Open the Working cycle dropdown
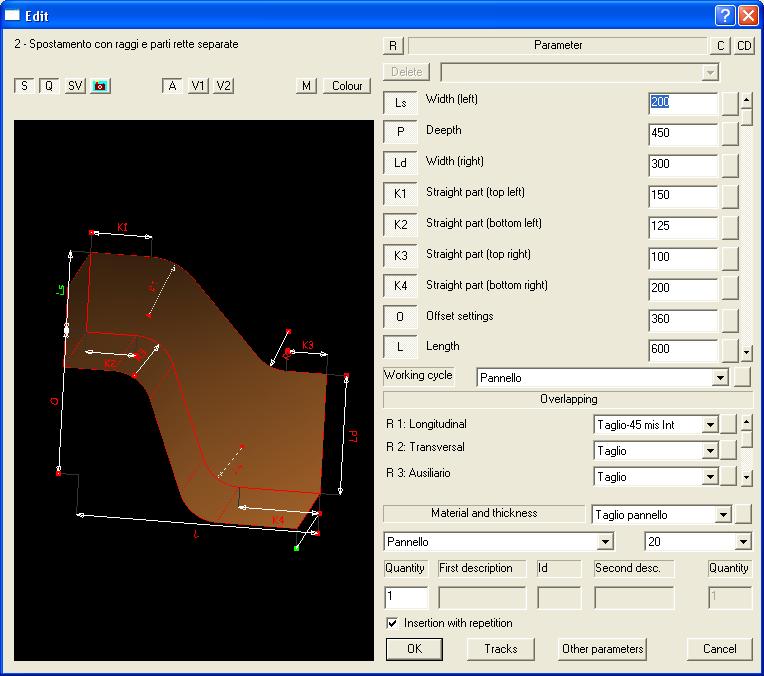Image resolution: width=764 pixels, height=676 pixels. click(x=718, y=378)
